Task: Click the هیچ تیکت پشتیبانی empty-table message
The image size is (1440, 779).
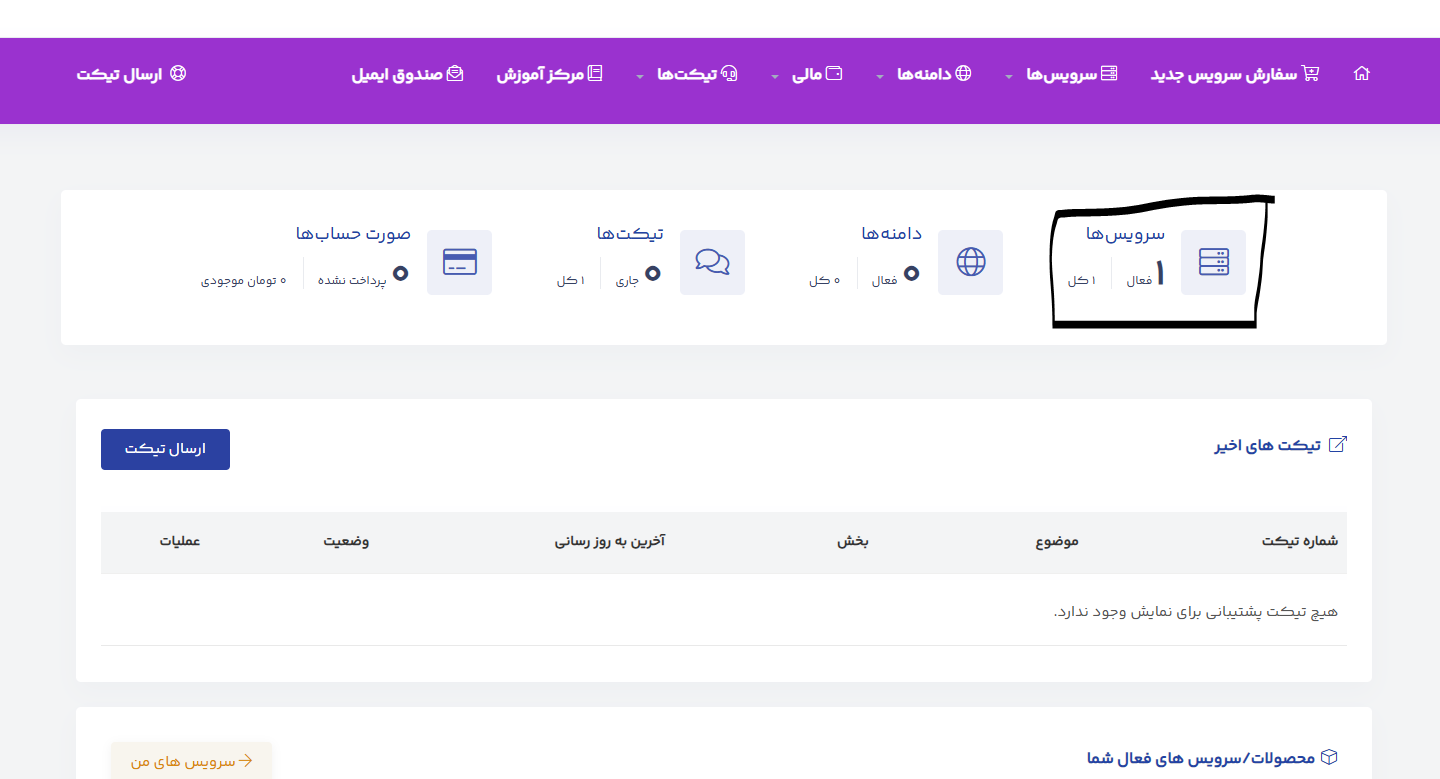Action: [x=1196, y=611]
